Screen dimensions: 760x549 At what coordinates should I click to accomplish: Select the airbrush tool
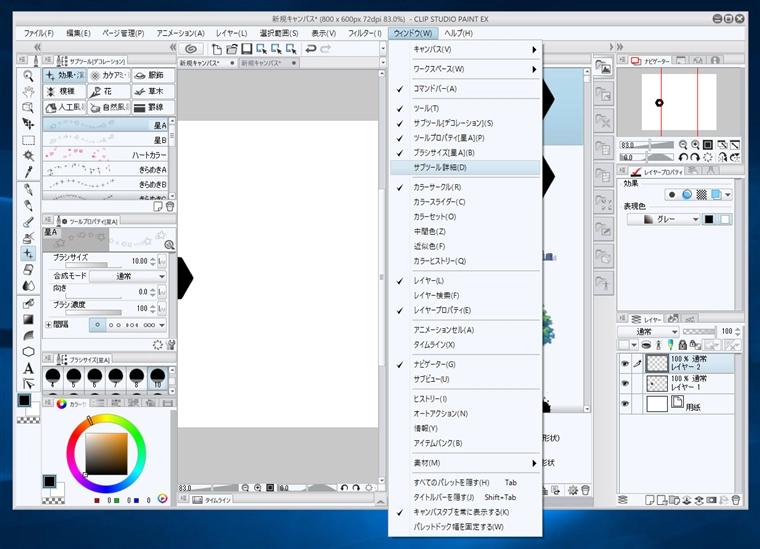[x=28, y=237]
